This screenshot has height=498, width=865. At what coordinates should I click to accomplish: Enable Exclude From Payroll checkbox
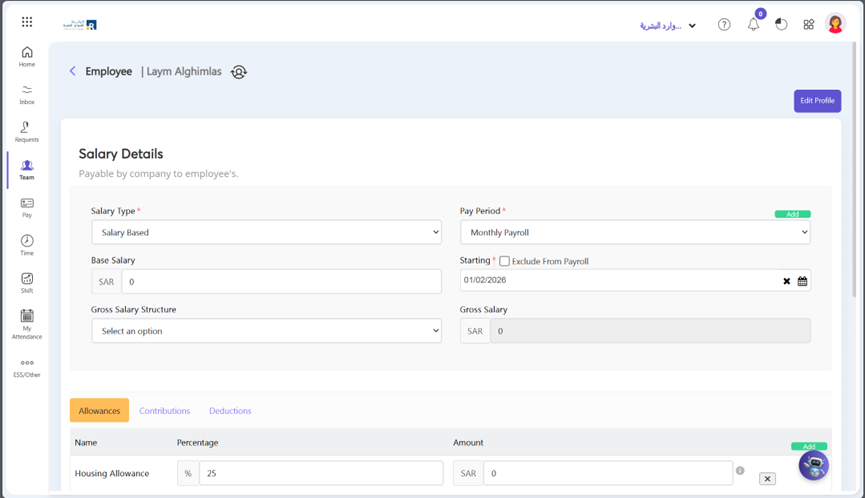505,261
